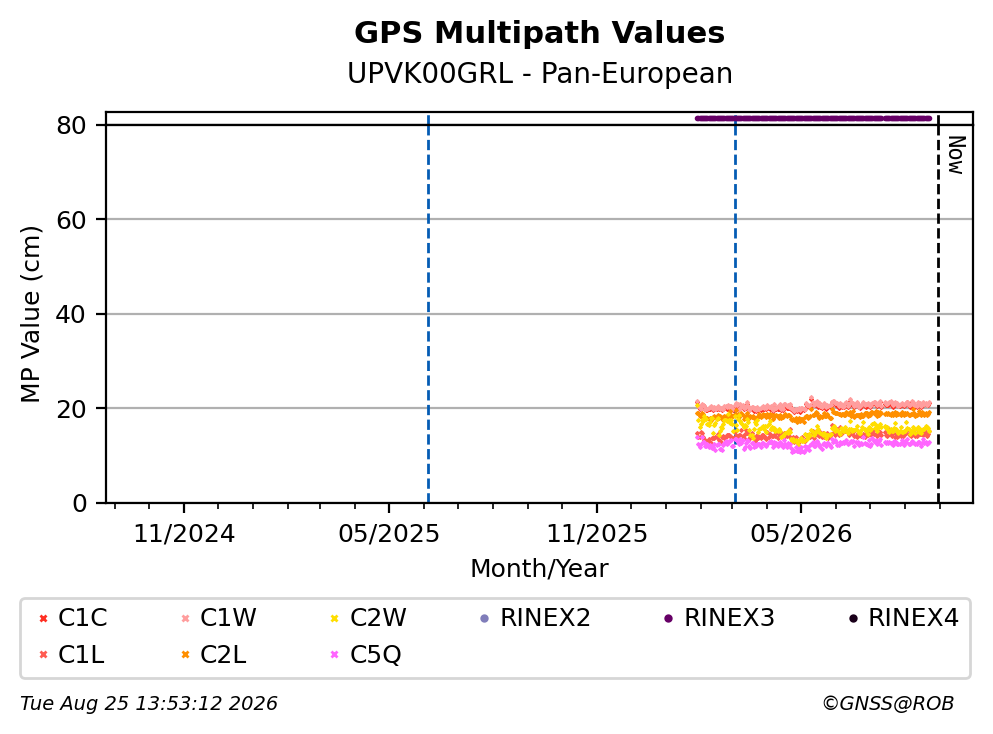Viewport: 993px width, 734px height.
Task: Click the blue dashed line near 03/2026
Action: tap(735, 308)
